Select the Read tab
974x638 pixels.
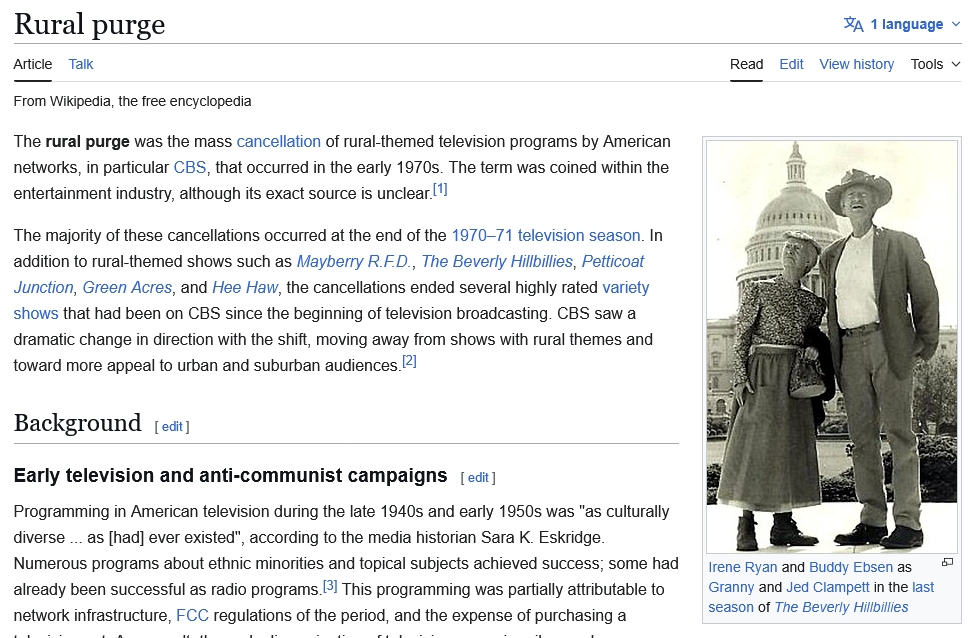point(746,64)
